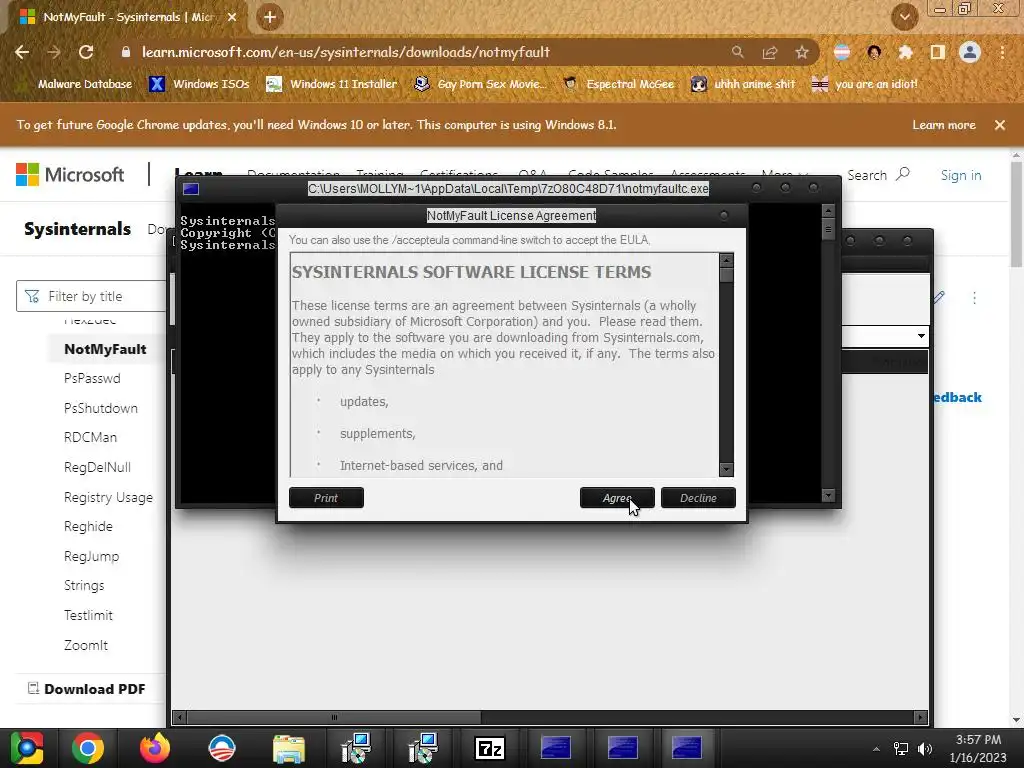Open the Espectral McGee bookmark

click(619, 84)
